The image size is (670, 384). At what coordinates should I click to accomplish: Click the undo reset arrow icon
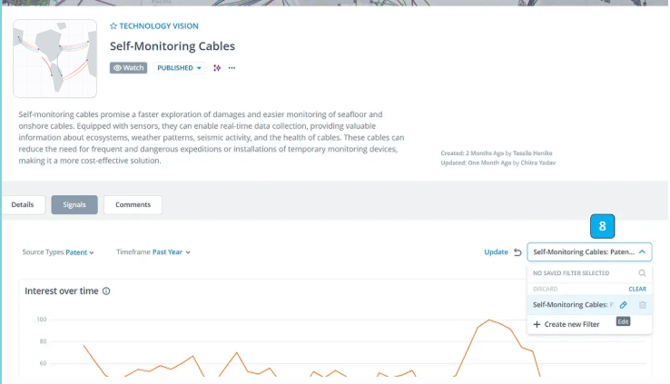tap(517, 252)
